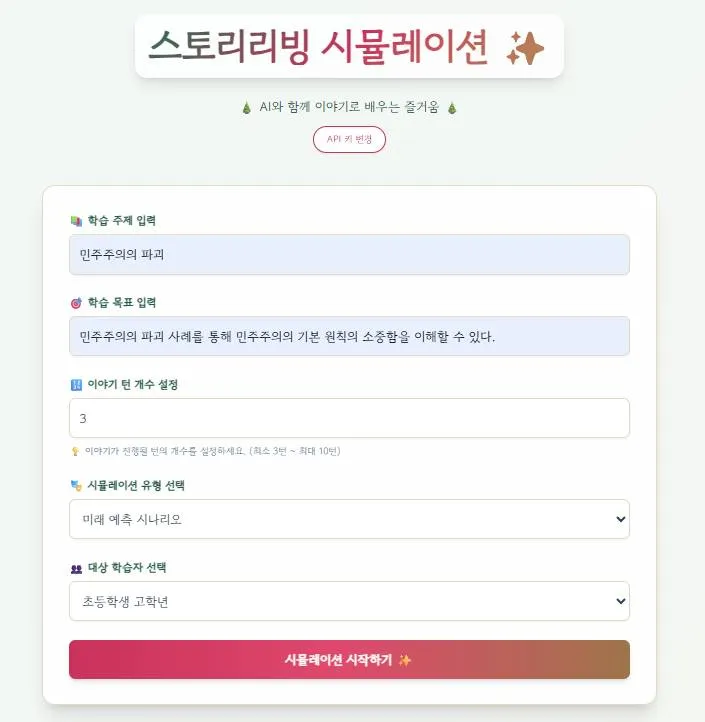Click the books icon beside 학습 주제 입력
The height and width of the screenshot is (722, 705).
[x=75, y=220]
